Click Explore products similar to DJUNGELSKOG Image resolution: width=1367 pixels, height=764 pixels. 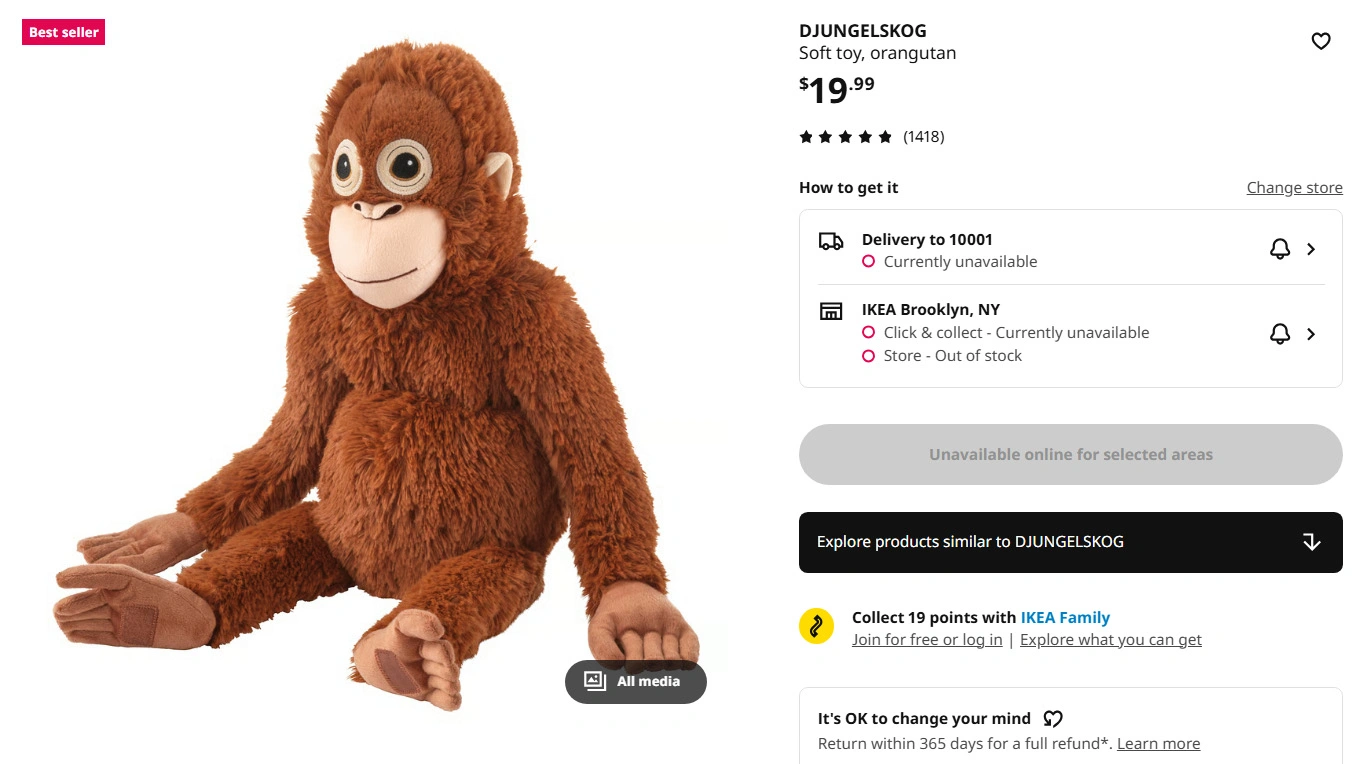(x=970, y=542)
